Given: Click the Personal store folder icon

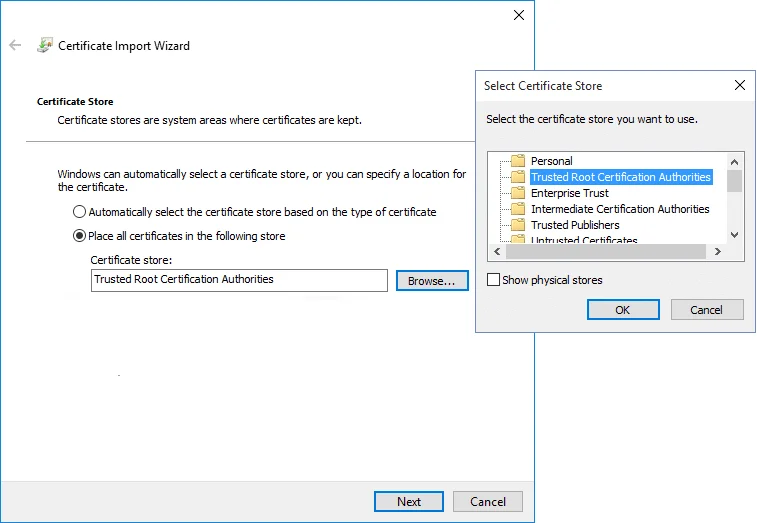Looking at the screenshot, I should pyautogui.click(x=518, y=160).
